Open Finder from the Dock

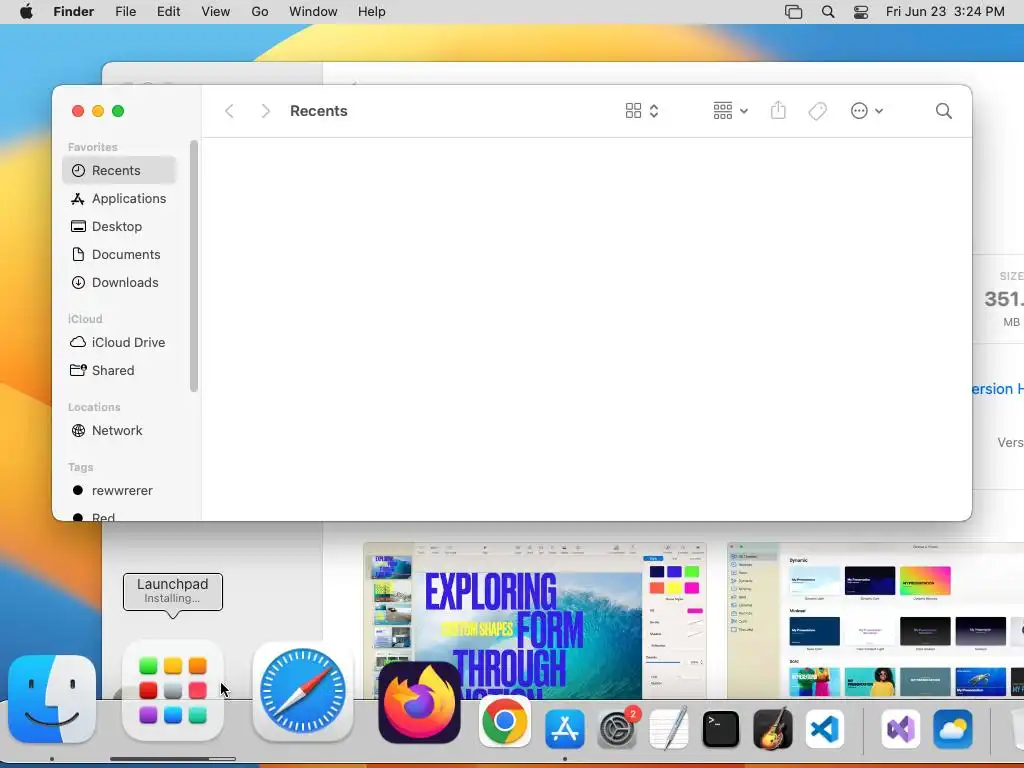(x=52, y=699)
